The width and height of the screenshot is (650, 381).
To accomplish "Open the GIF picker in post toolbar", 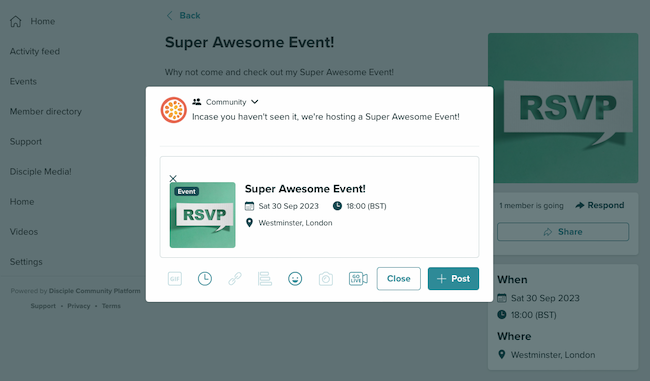I will tap(175, 279).
